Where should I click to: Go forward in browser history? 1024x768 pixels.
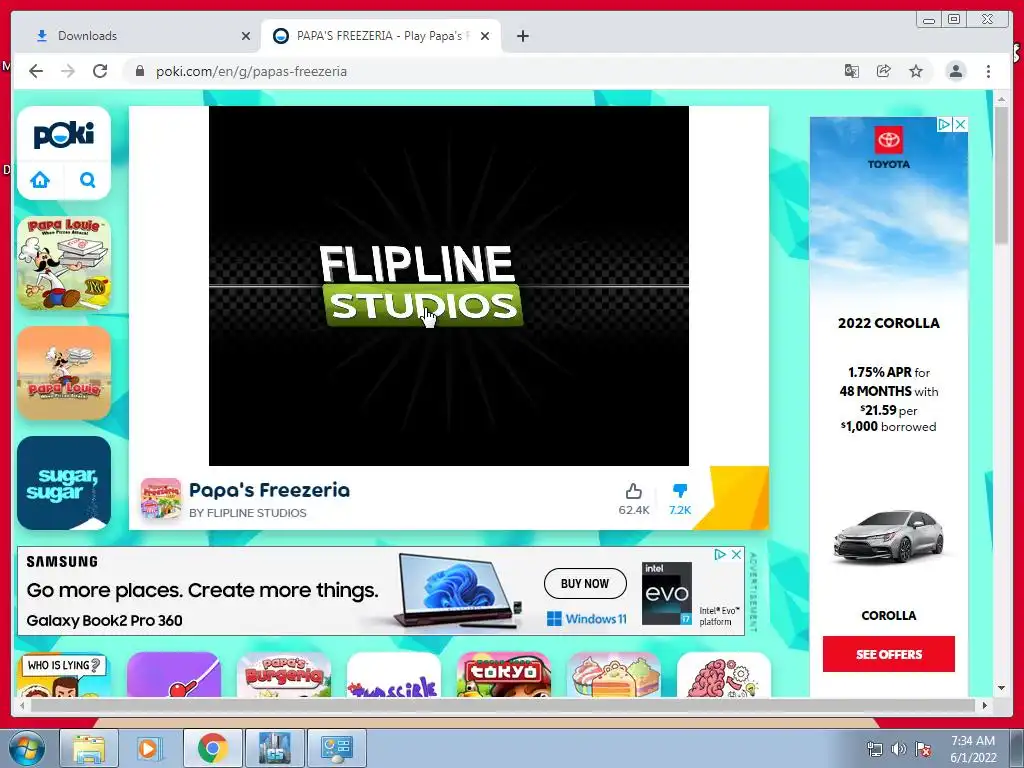click(x=68, y=71)
